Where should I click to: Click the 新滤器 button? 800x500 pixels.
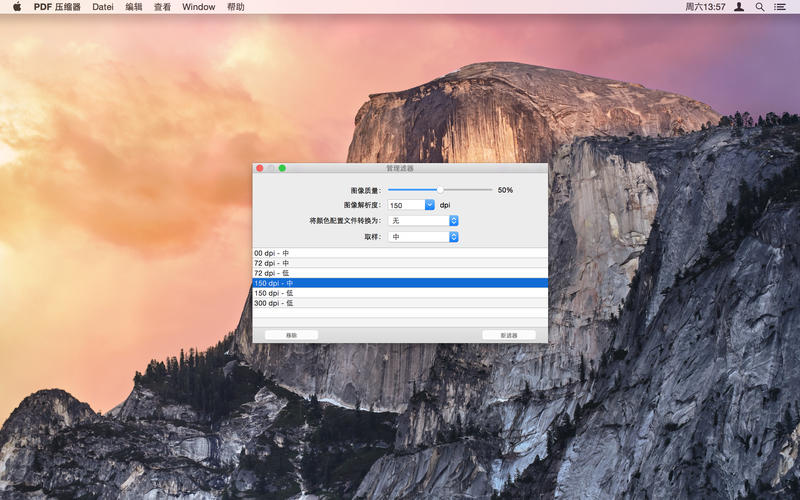[508, 335]
